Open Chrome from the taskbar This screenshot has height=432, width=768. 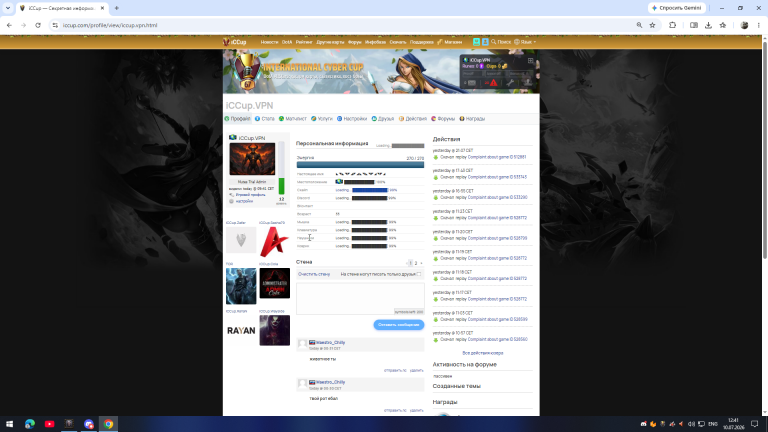coord(108,424)
